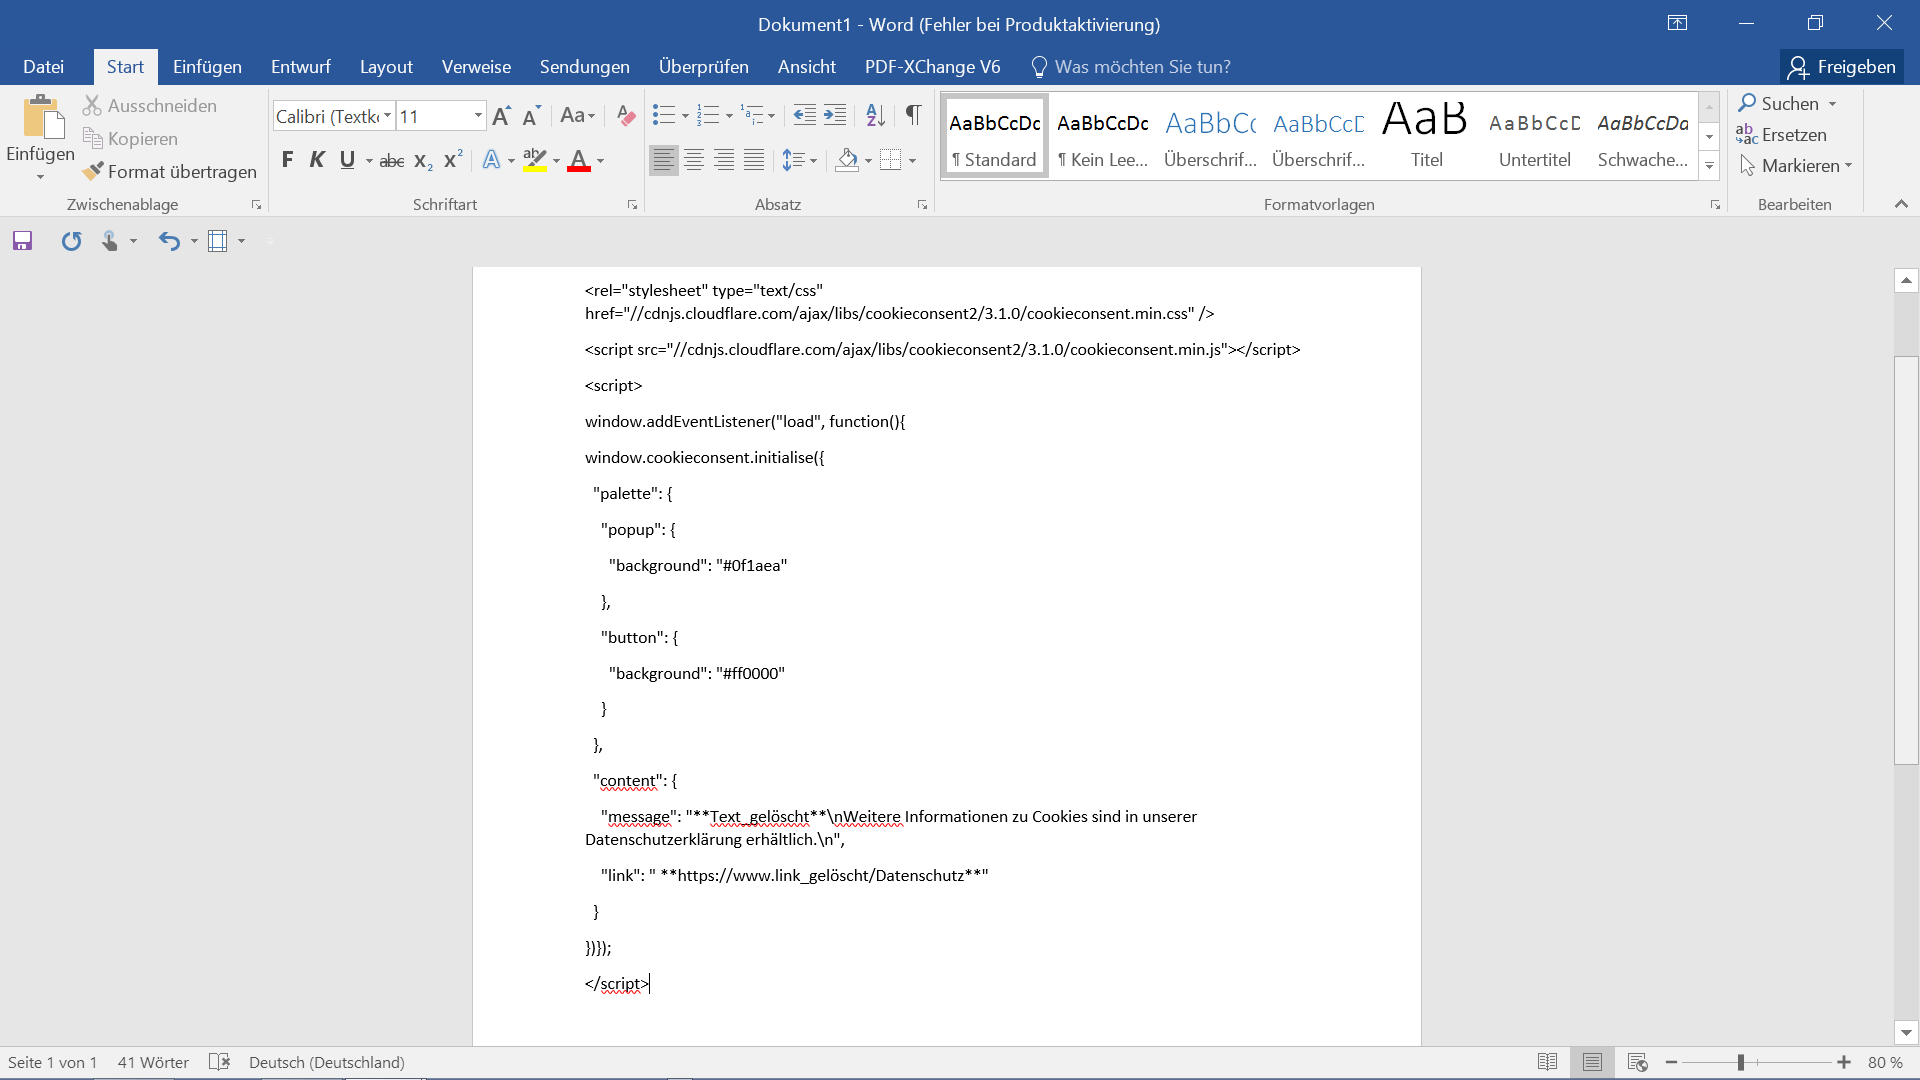Screen dimensions: 1920x1080
Task: Apply superscript formatting
Action: click(453, 160)
